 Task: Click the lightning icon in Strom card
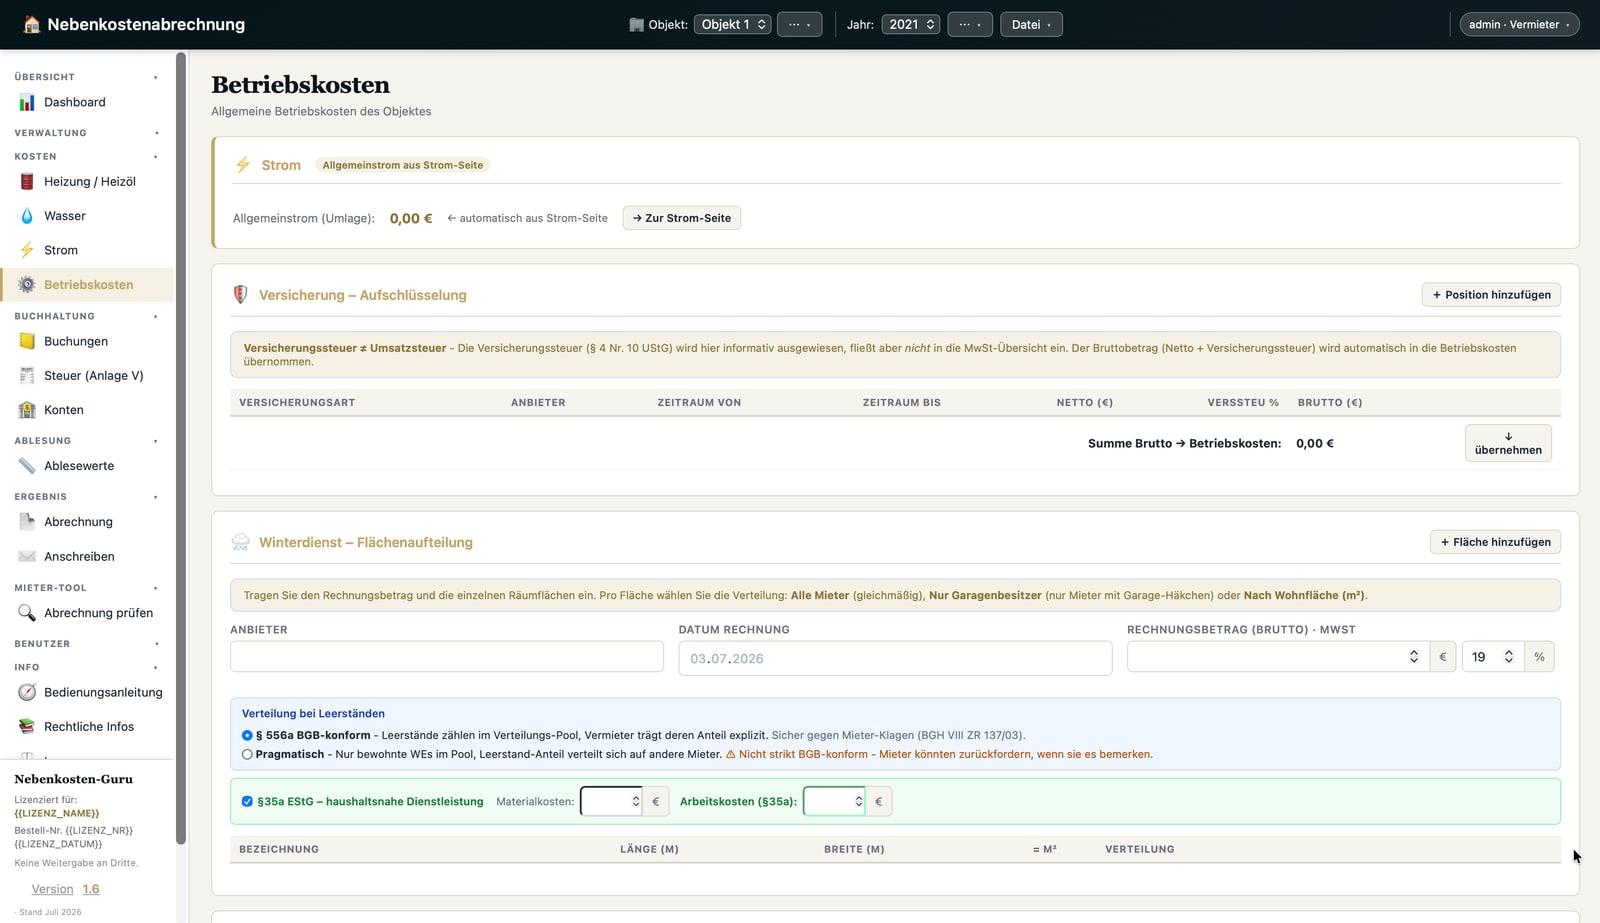(243, 165)
